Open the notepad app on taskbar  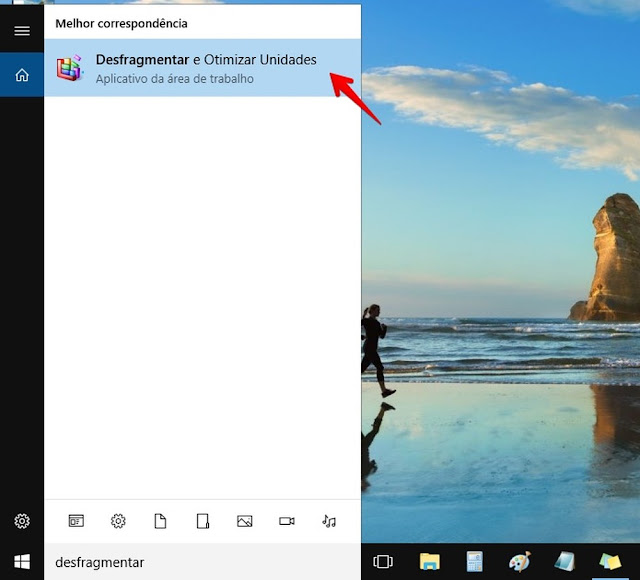(x=565, y=562)
